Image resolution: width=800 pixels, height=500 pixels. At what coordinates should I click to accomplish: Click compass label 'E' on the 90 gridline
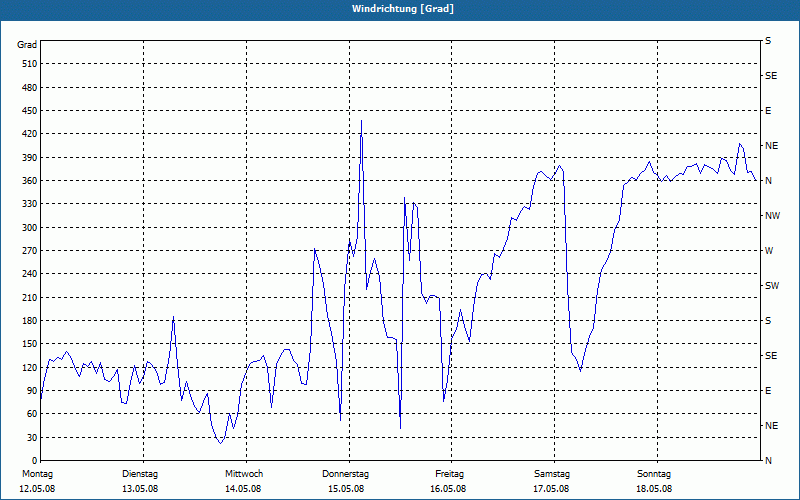point(768,391)
